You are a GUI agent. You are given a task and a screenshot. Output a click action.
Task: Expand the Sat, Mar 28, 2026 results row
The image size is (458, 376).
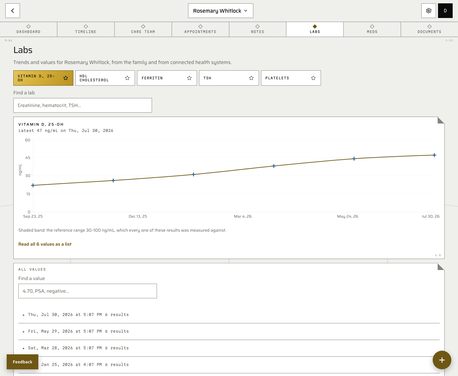click(x=229, y=348)
